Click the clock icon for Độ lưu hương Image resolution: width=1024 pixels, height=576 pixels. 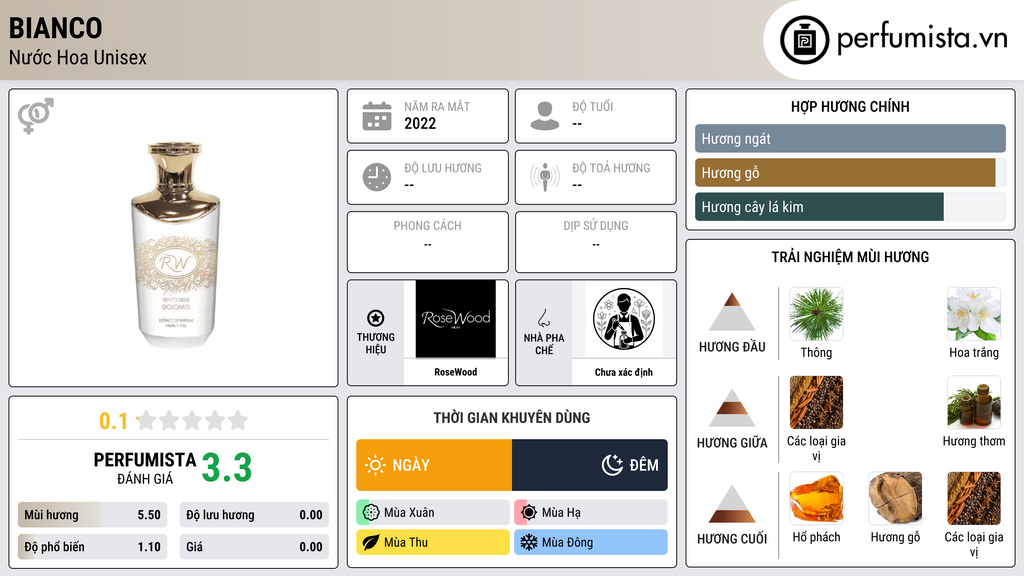pos(377,177)
